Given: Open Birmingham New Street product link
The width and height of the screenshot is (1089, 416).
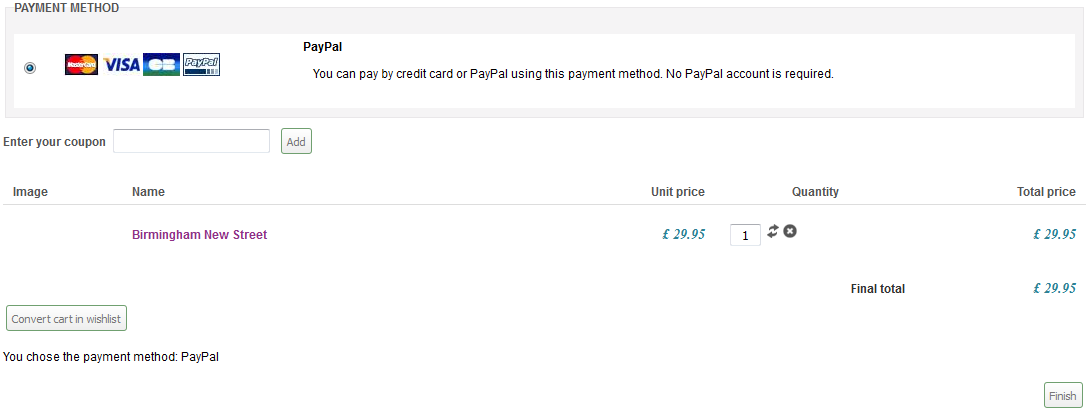Looking at the screenshot, I should pos(199,235).
